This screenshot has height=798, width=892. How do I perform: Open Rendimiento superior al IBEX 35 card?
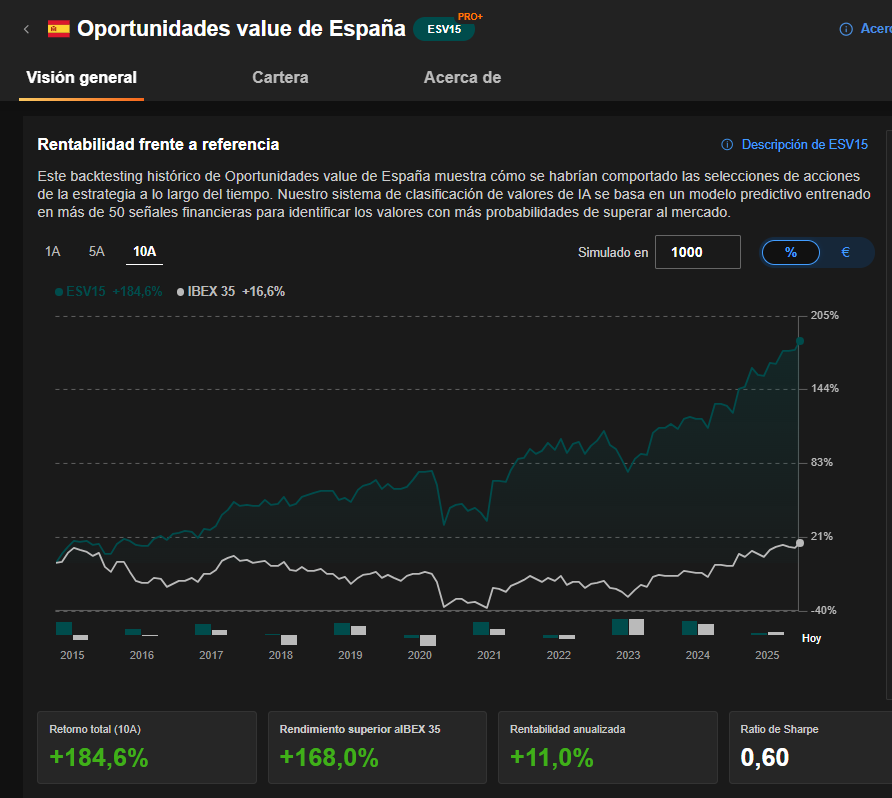(x=377, y=747)
